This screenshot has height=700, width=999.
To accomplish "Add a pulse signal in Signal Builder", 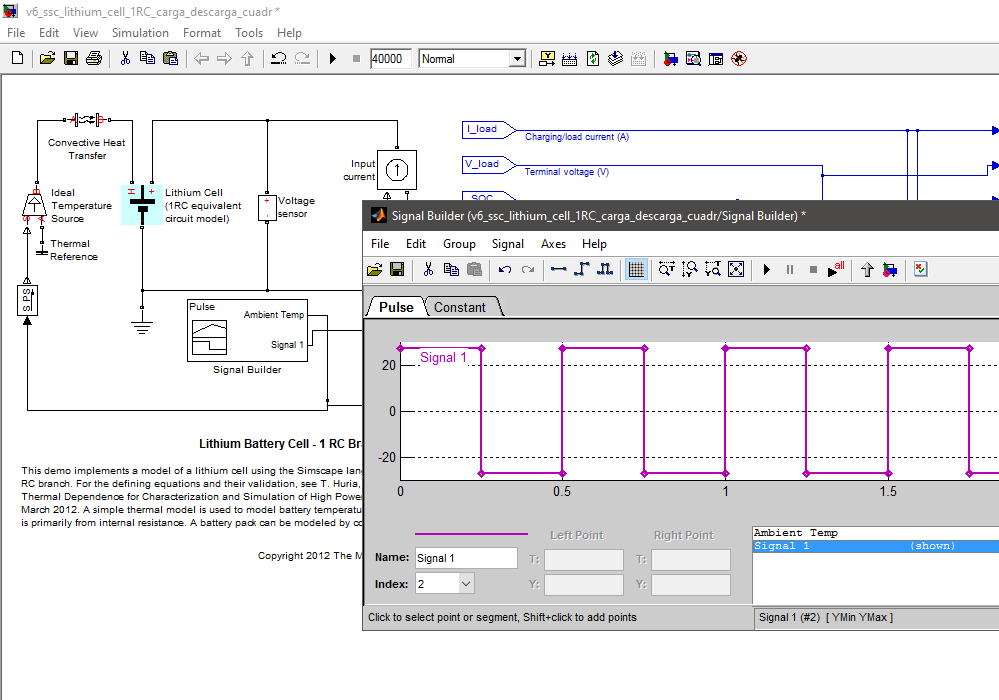I will (x=605, y=270).
